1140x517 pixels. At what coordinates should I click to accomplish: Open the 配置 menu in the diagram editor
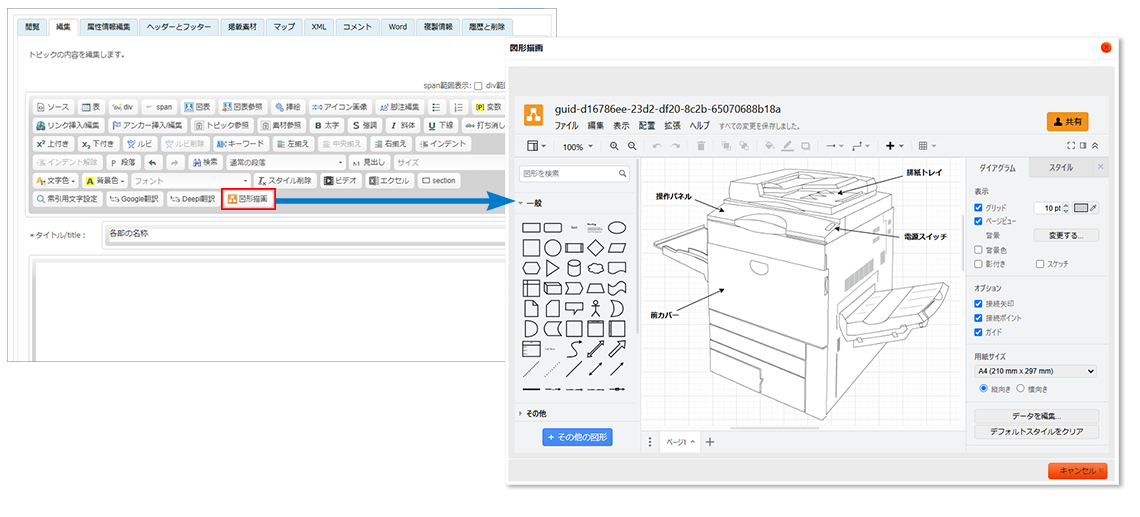tap(646, 126)
